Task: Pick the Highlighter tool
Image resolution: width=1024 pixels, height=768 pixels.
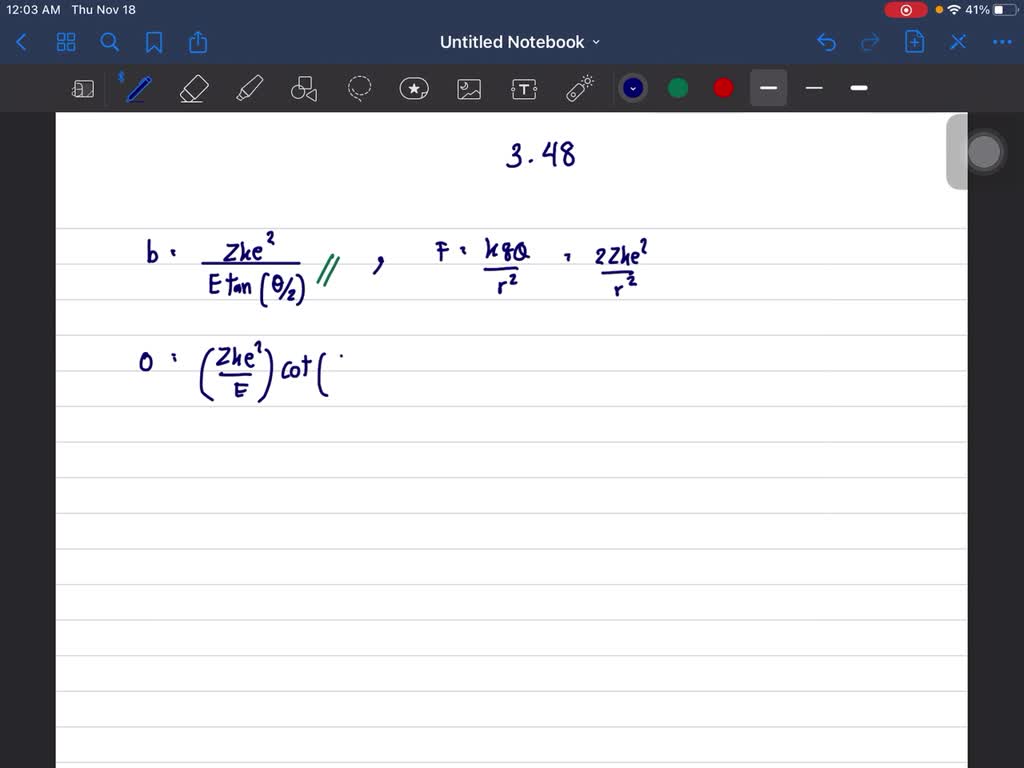Action: 249,88
